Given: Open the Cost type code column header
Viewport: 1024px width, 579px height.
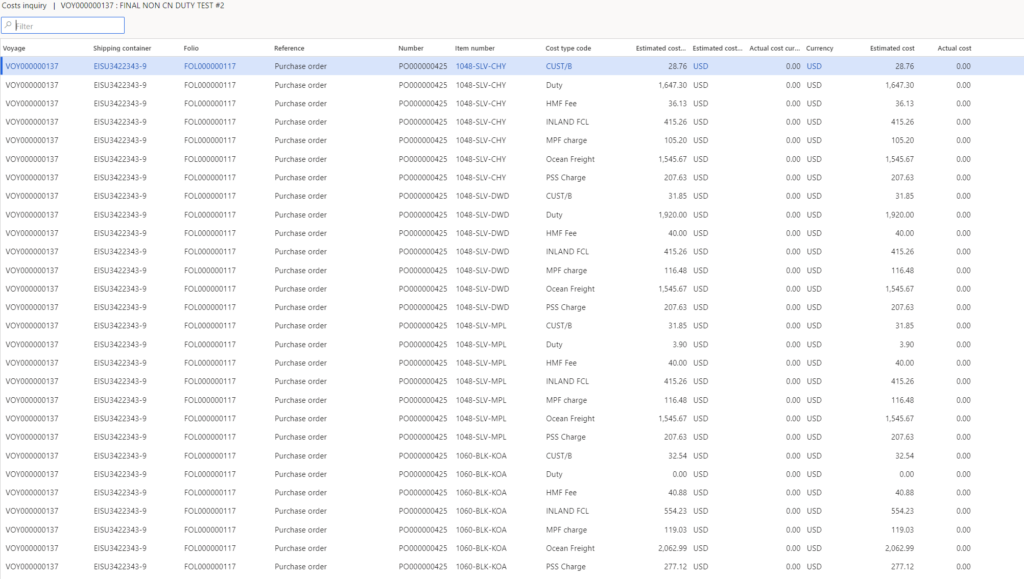Looking at the screenshot, I should pyautogui.click(x=568, y=48).
